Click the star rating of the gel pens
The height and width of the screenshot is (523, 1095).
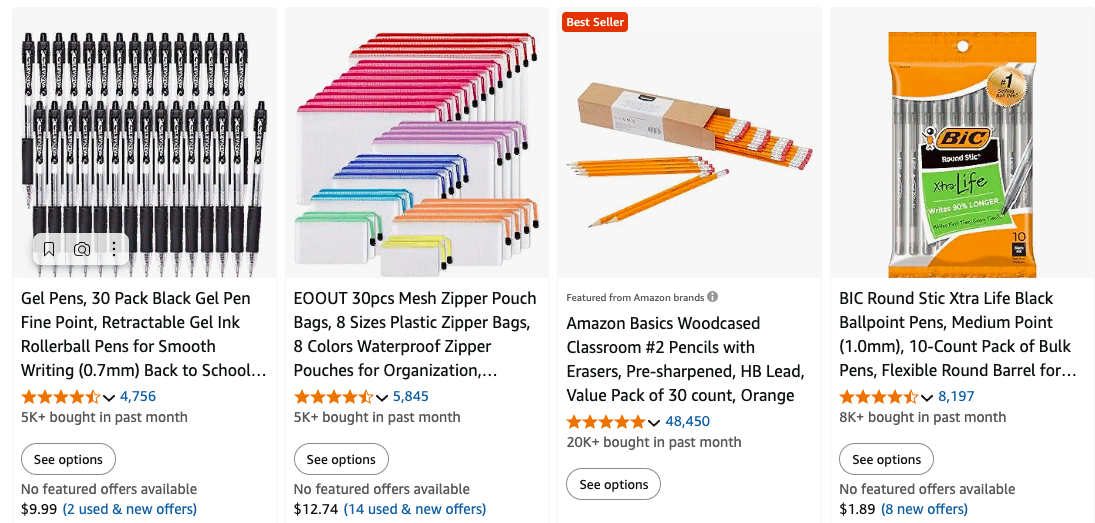pos(60,396)
